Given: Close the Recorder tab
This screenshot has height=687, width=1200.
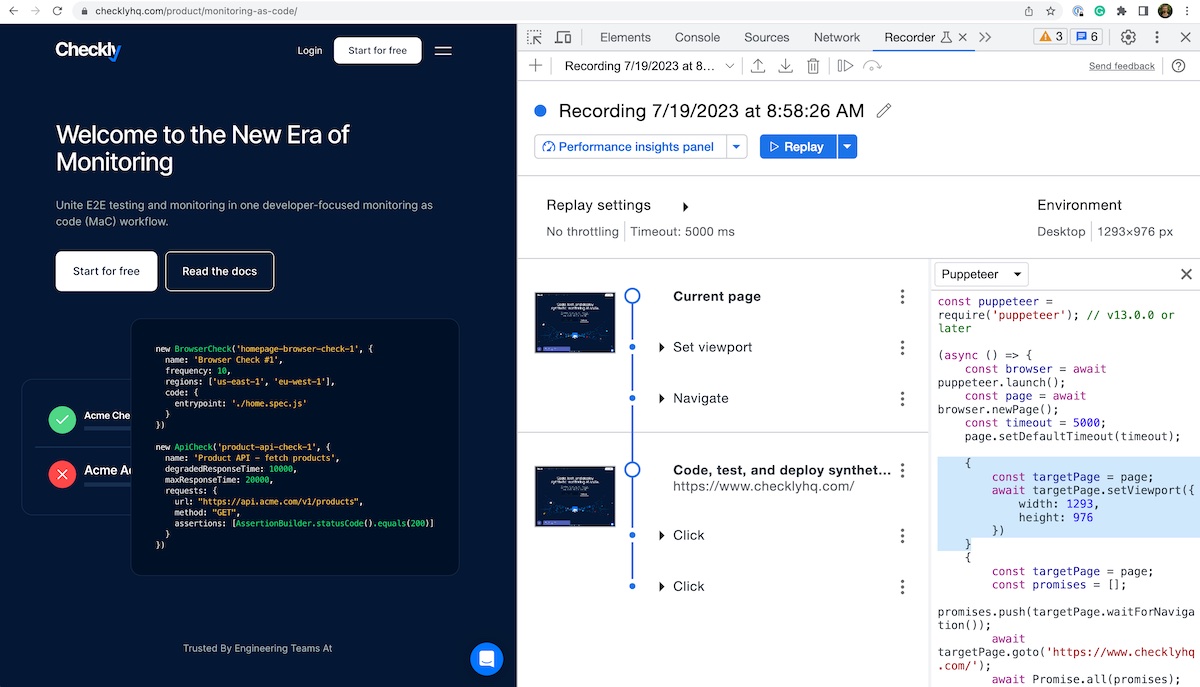Looking at the screenshot, I should [963, 37].
